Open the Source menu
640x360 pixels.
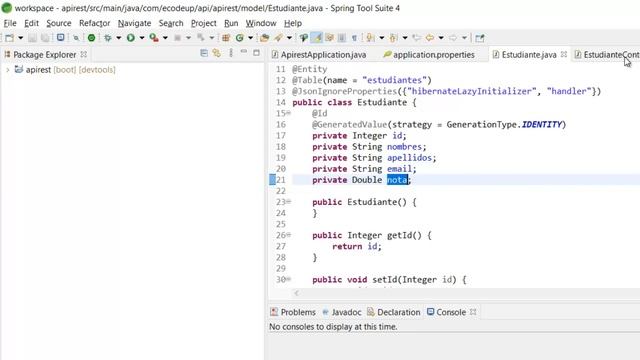pos(59,23)
